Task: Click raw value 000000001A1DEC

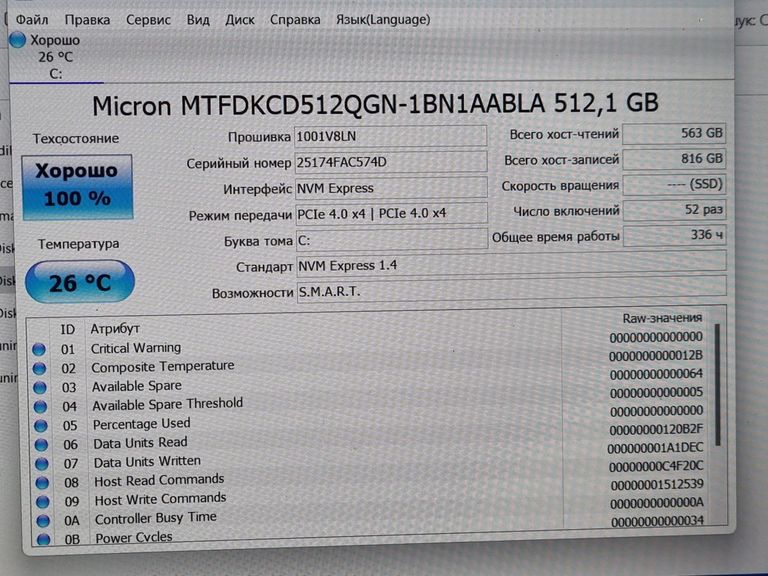Action: [x=656, y=448]
